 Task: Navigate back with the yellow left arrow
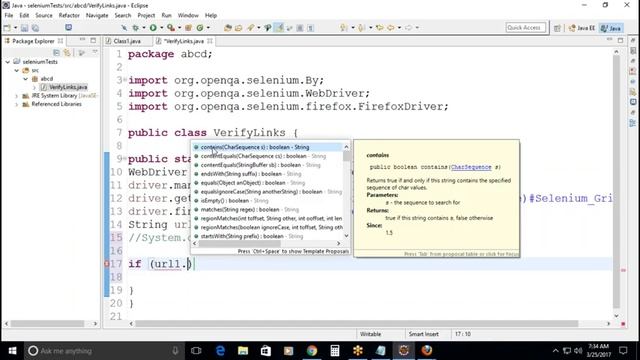coord(391,28)
